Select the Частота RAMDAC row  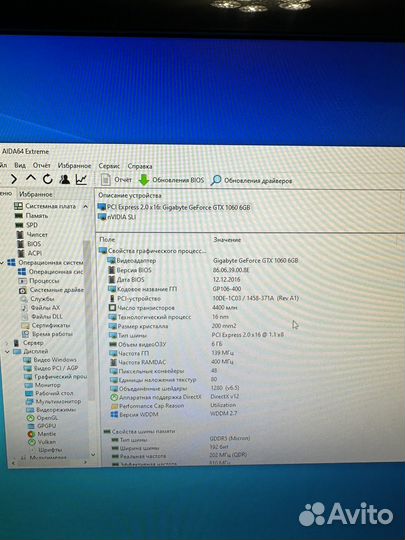[172, 362]
